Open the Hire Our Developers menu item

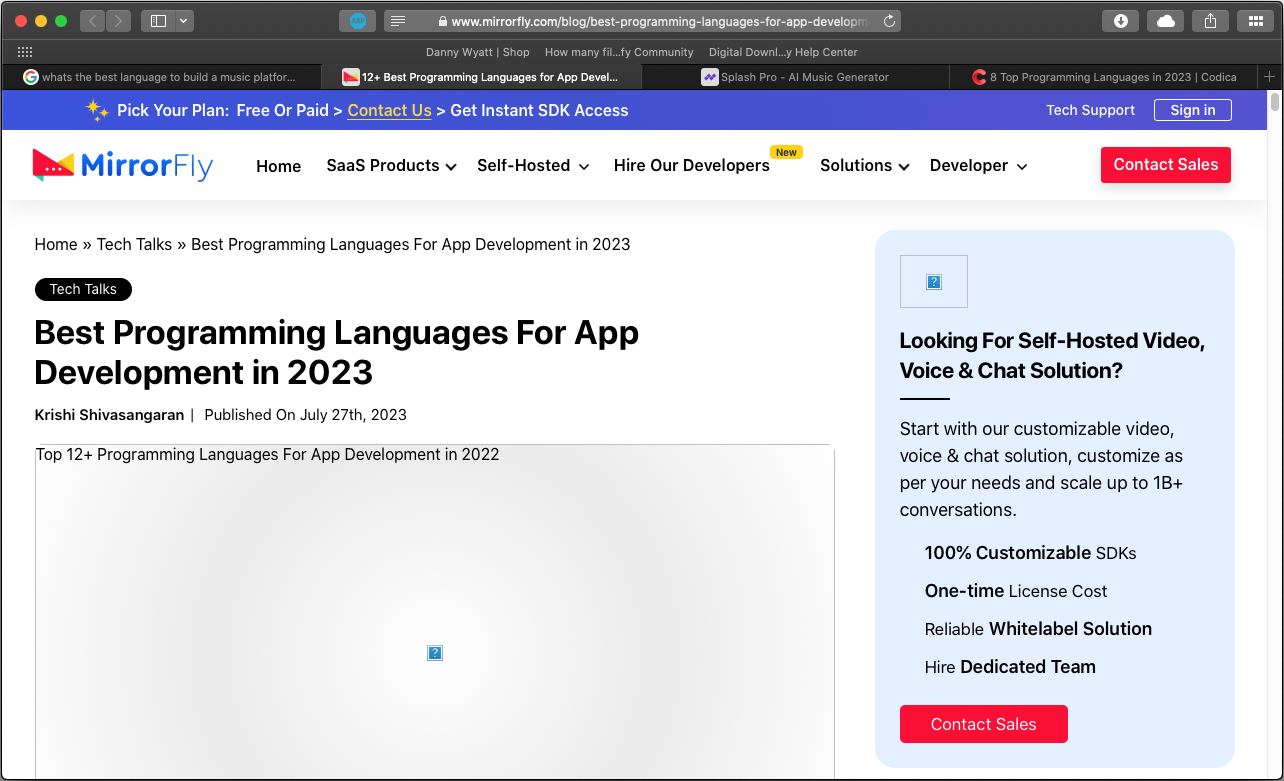[692, 166]
